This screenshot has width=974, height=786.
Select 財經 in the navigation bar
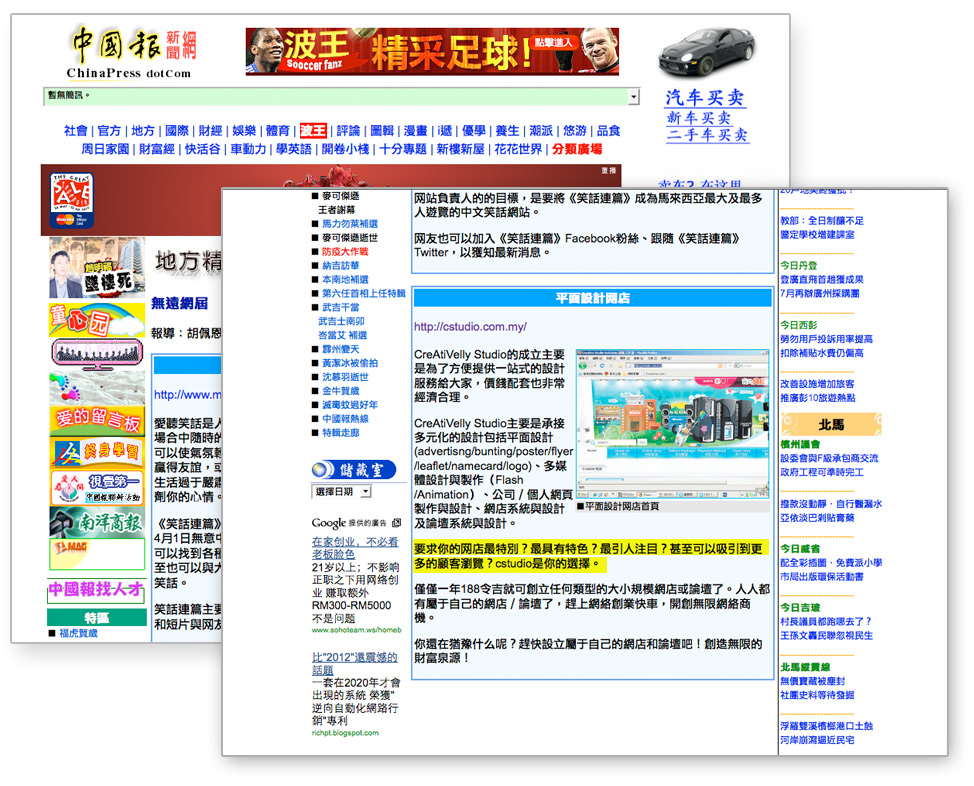(211, 131)
